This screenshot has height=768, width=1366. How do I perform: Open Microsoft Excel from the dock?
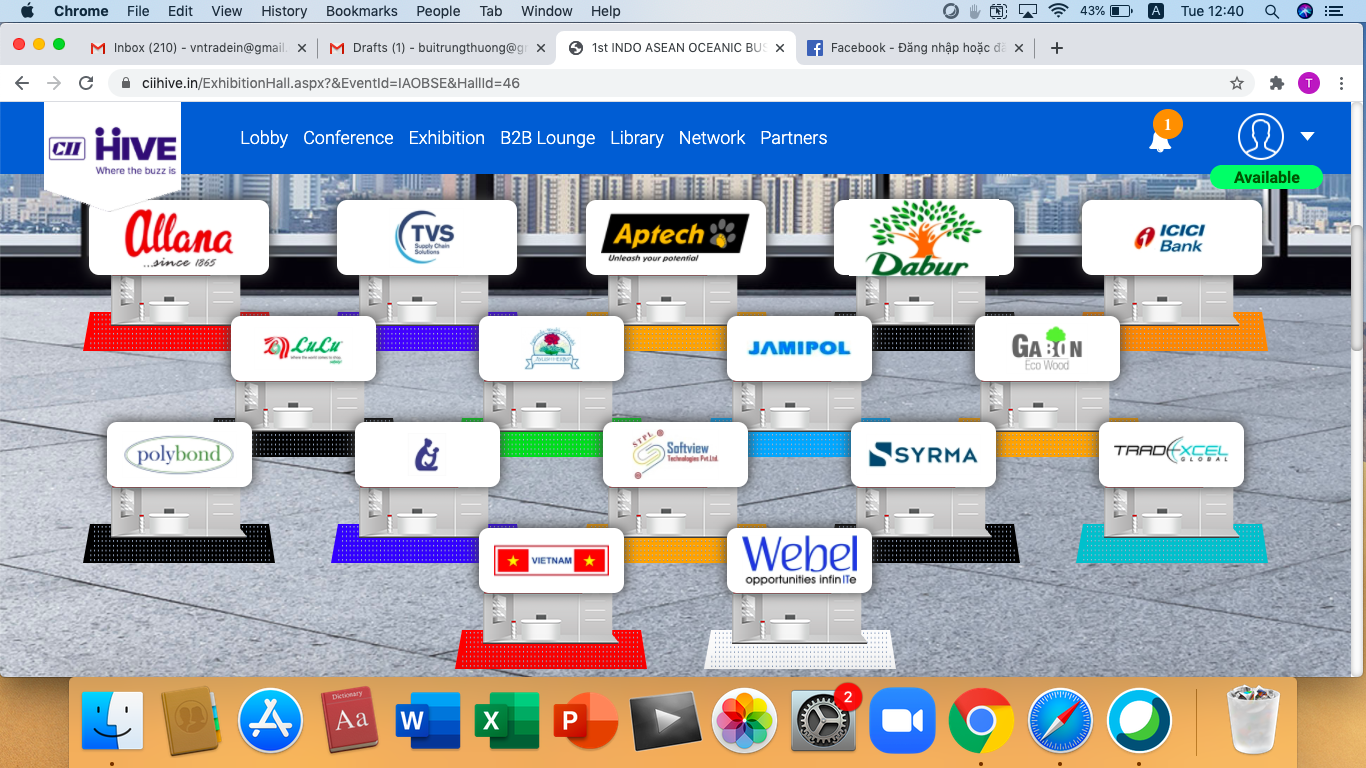507,721
